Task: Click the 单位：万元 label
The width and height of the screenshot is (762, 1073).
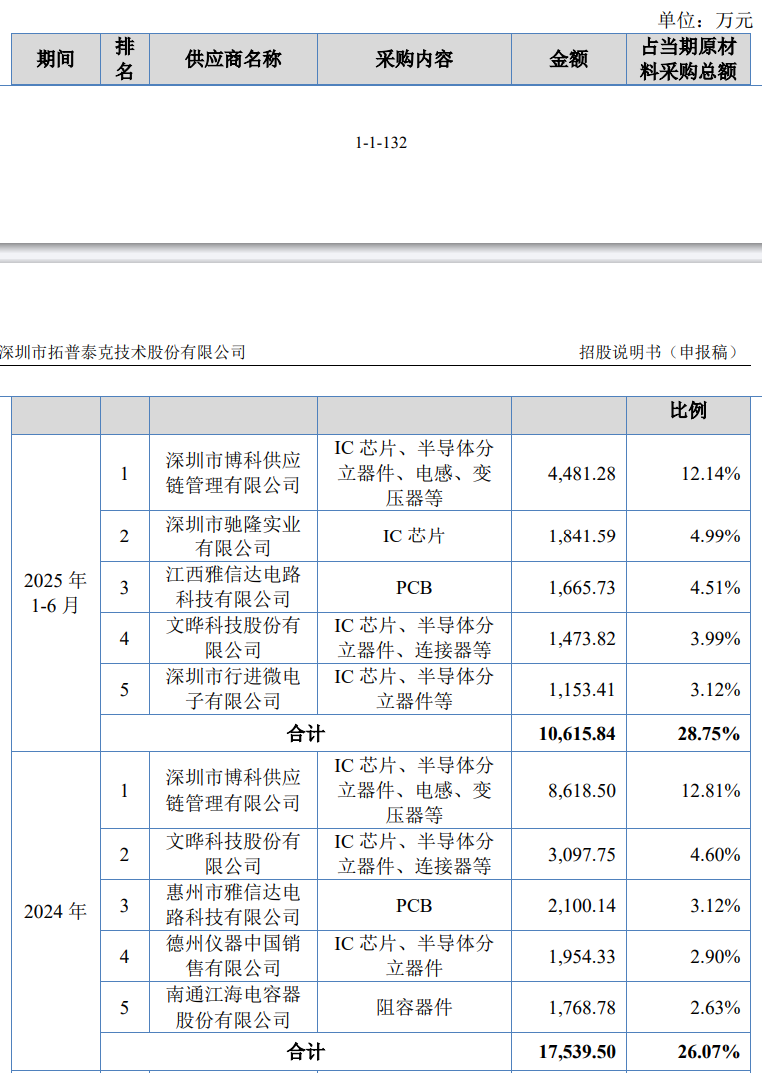Action: click(704, 20)
